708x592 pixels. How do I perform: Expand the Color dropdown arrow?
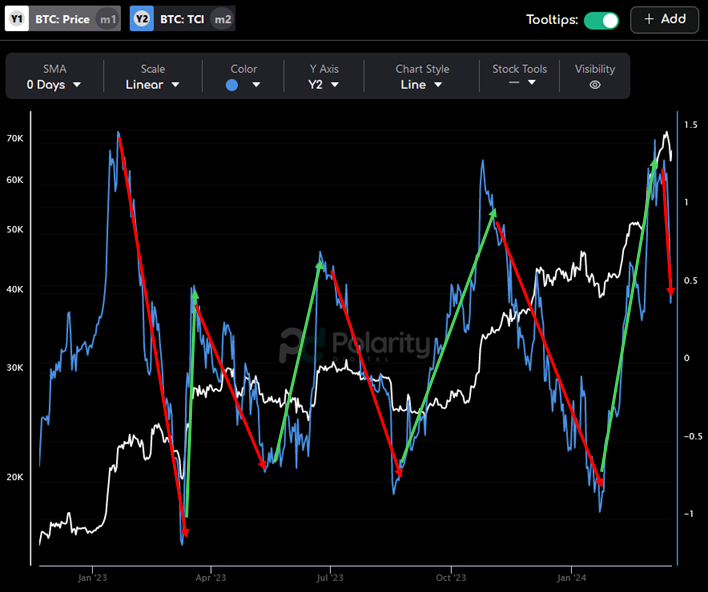click(256, 84)
